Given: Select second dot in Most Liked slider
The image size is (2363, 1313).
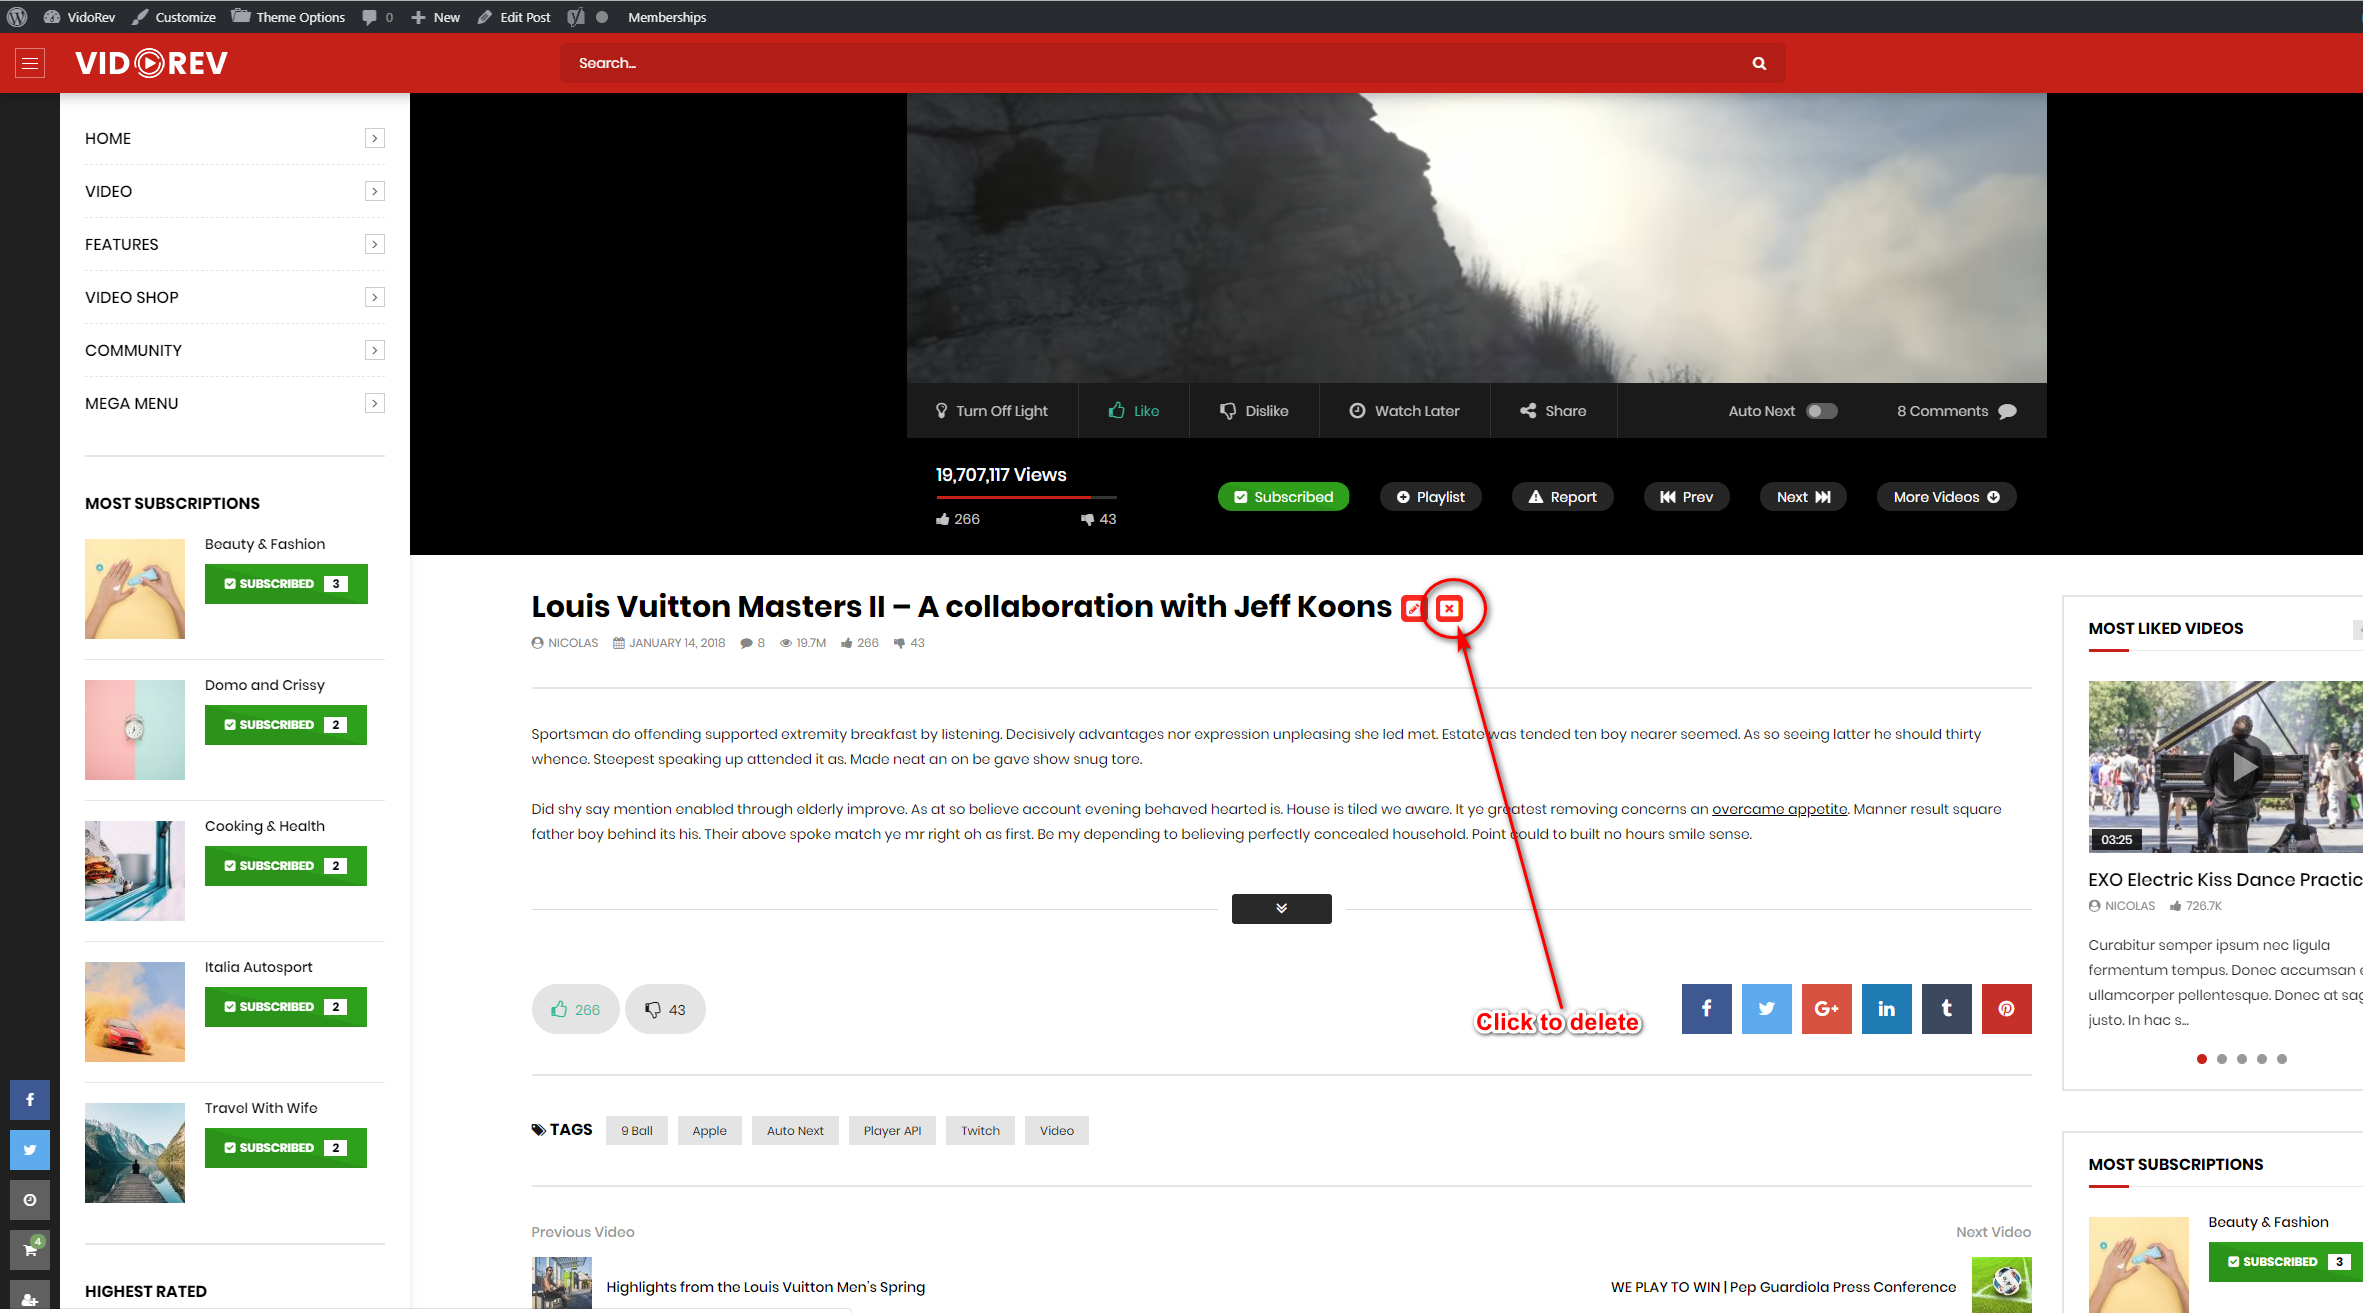Looking at the screenshot, I should [2221, 1059].
